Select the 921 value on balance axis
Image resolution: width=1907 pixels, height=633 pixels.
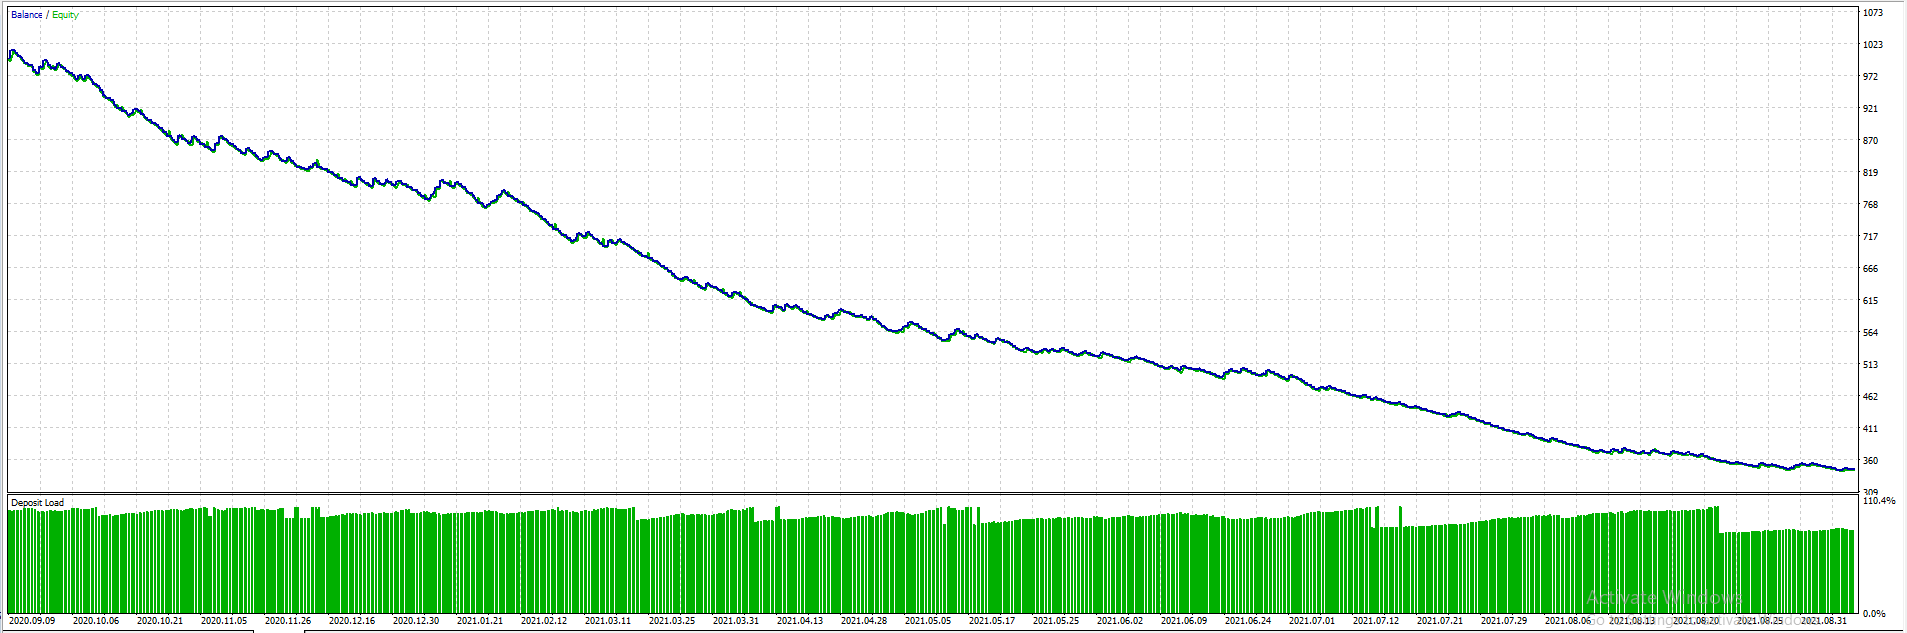pyautogui.click(x=1870, y=109)
